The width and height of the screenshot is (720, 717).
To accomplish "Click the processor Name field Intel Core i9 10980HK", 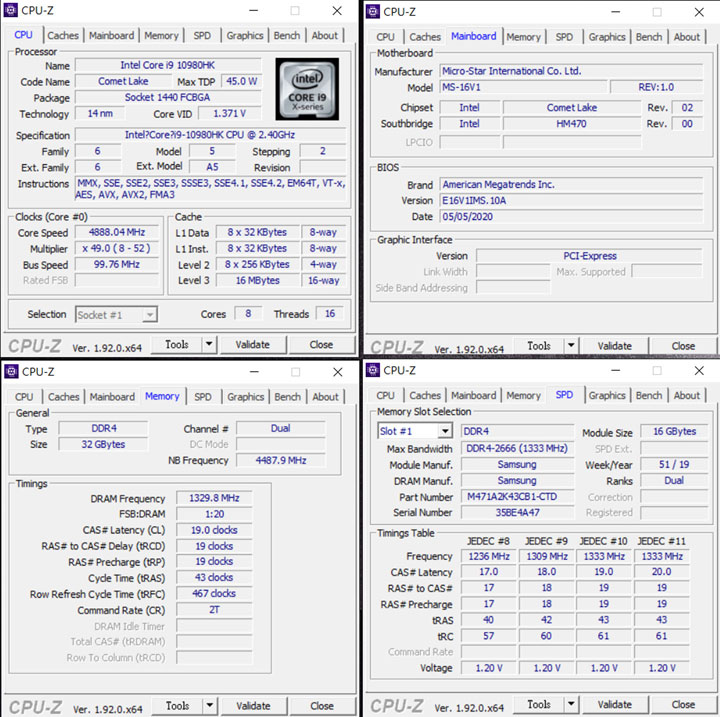I will tap(168, 65).
